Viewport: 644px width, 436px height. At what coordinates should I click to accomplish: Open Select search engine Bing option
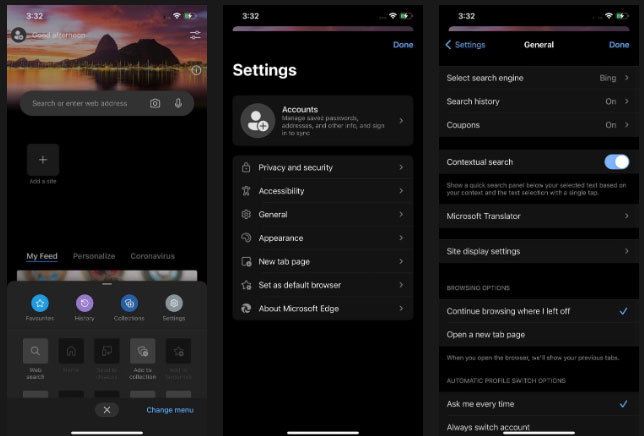pyautogui.click(x=538, y=78)
